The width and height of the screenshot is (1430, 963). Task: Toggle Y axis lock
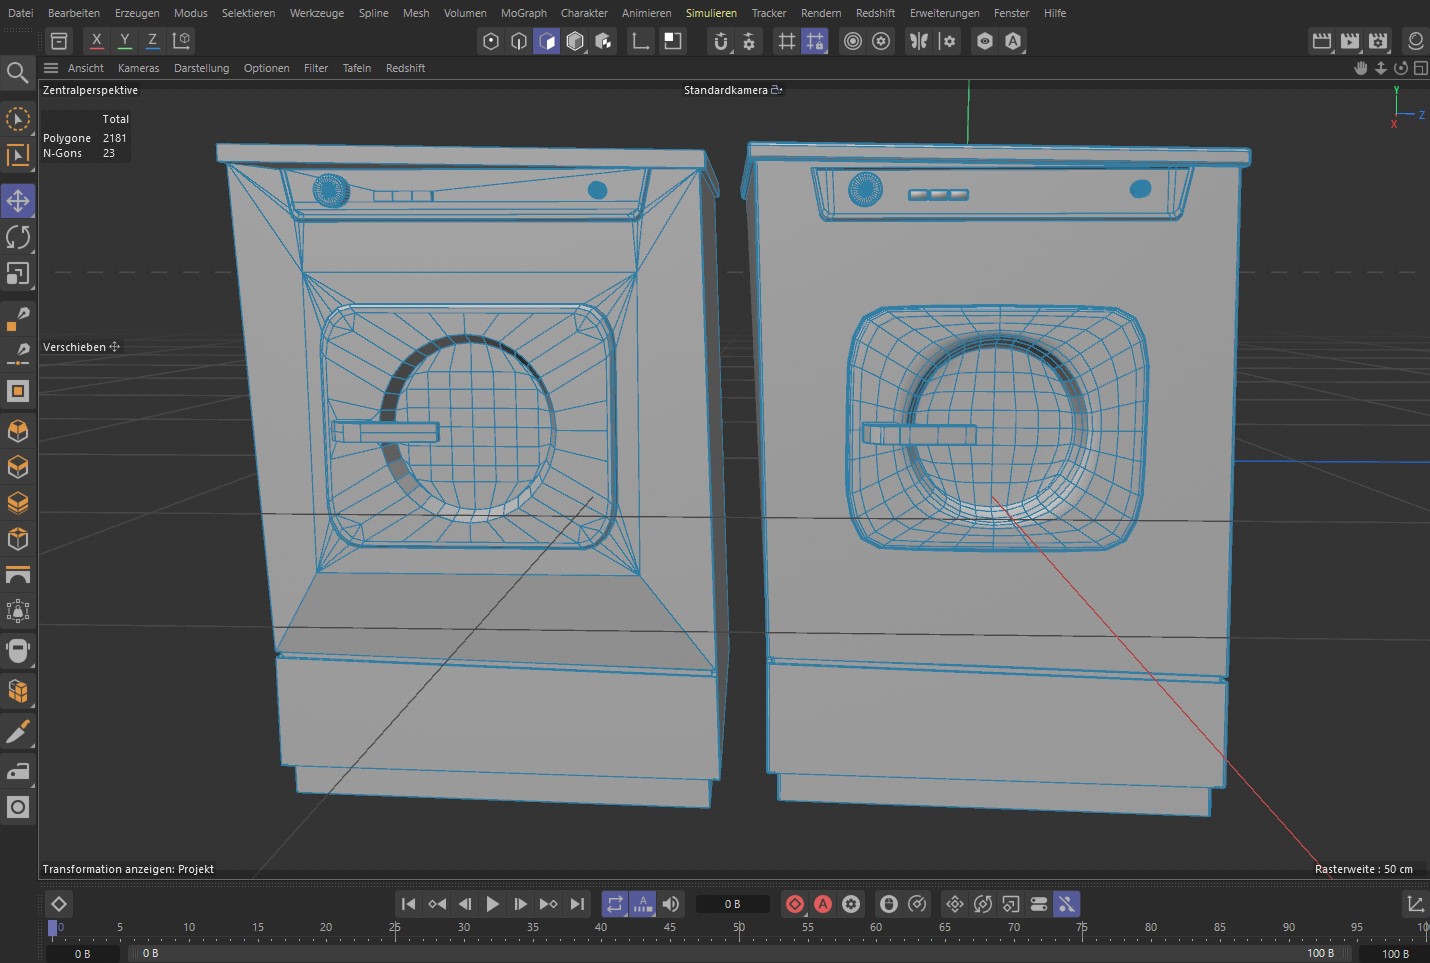point(124,41)
